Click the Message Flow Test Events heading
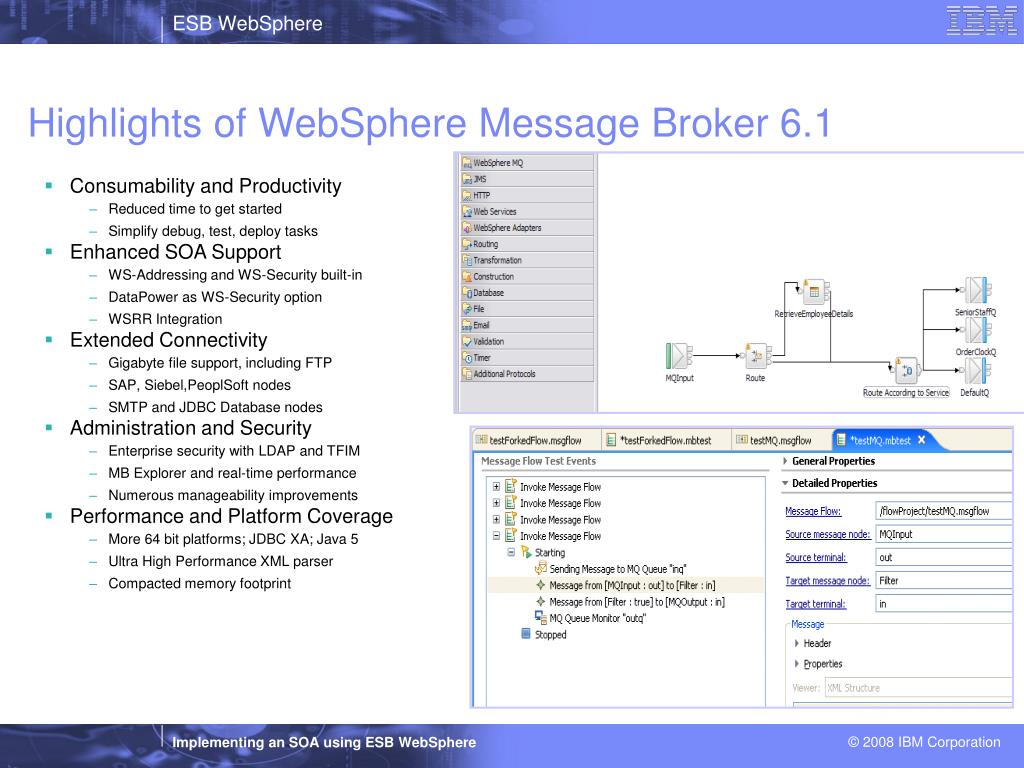Viewport: 1024px width, 768px height. point(538,461)
